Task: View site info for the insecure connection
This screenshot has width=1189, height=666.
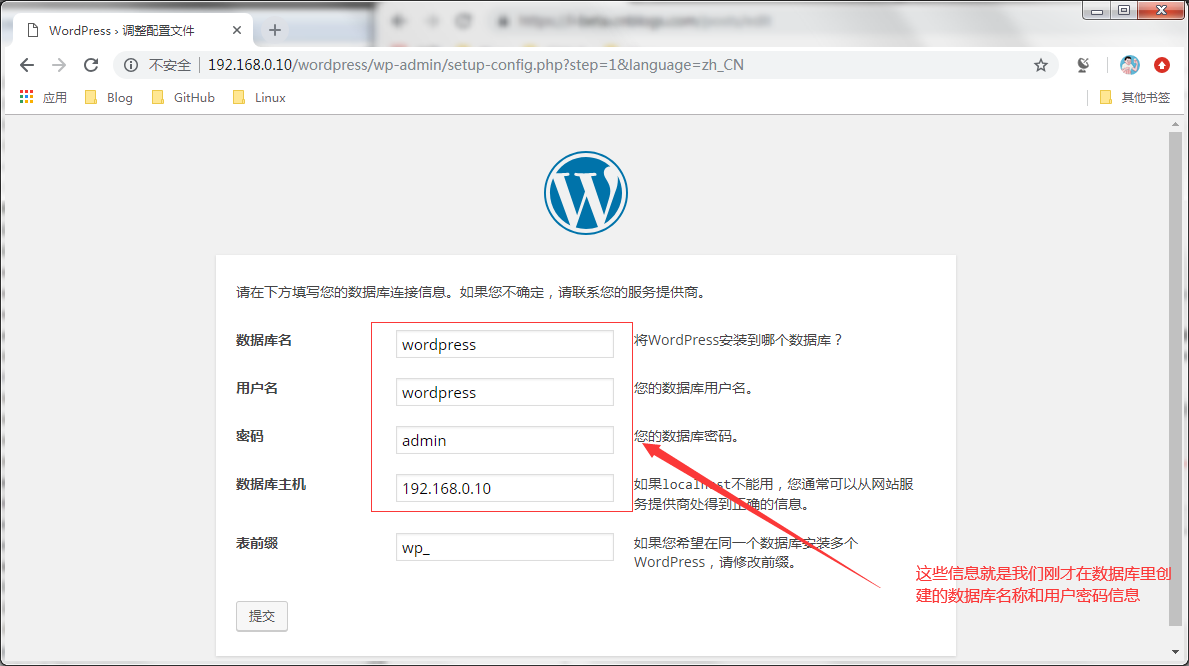Action: (x=131, y=65)
